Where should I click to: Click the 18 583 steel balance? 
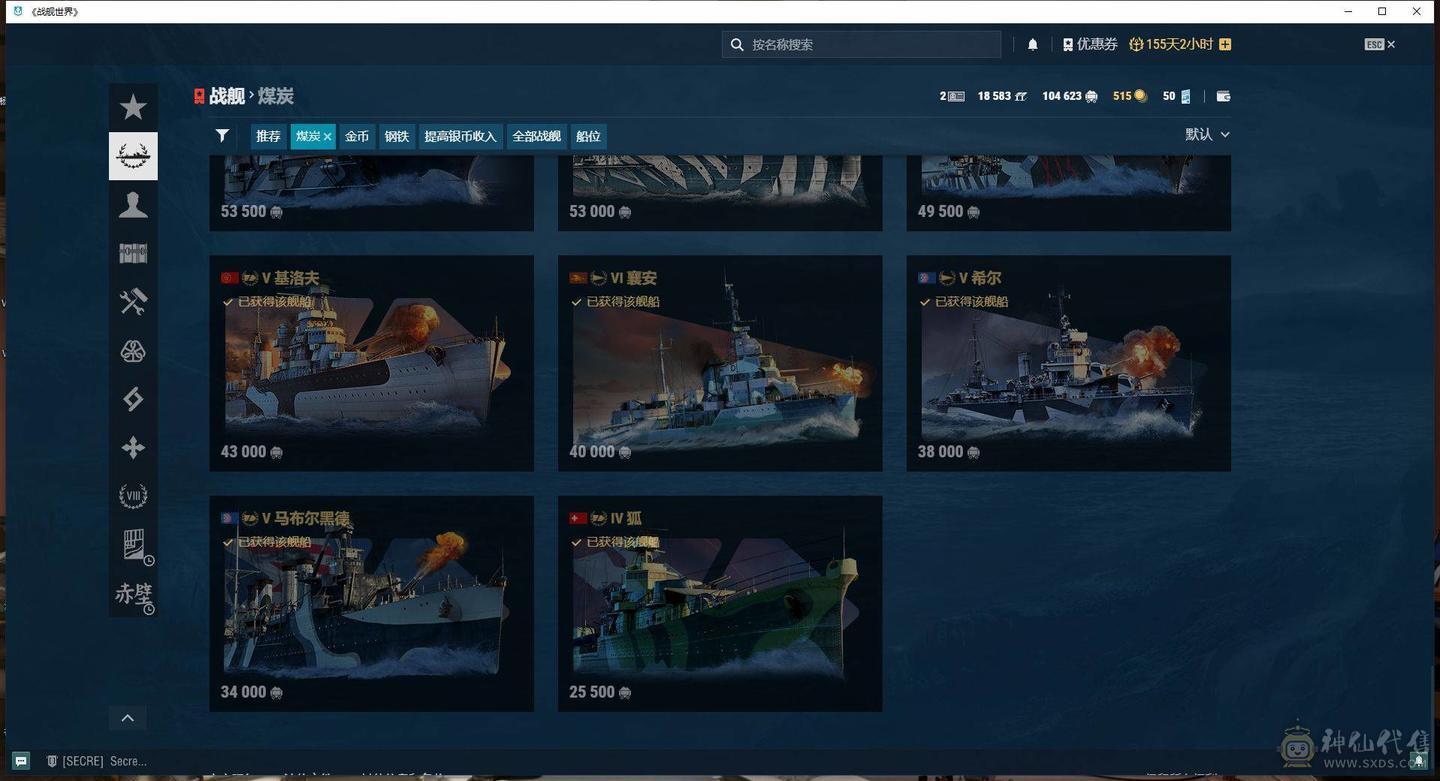tap(1002, 96)
